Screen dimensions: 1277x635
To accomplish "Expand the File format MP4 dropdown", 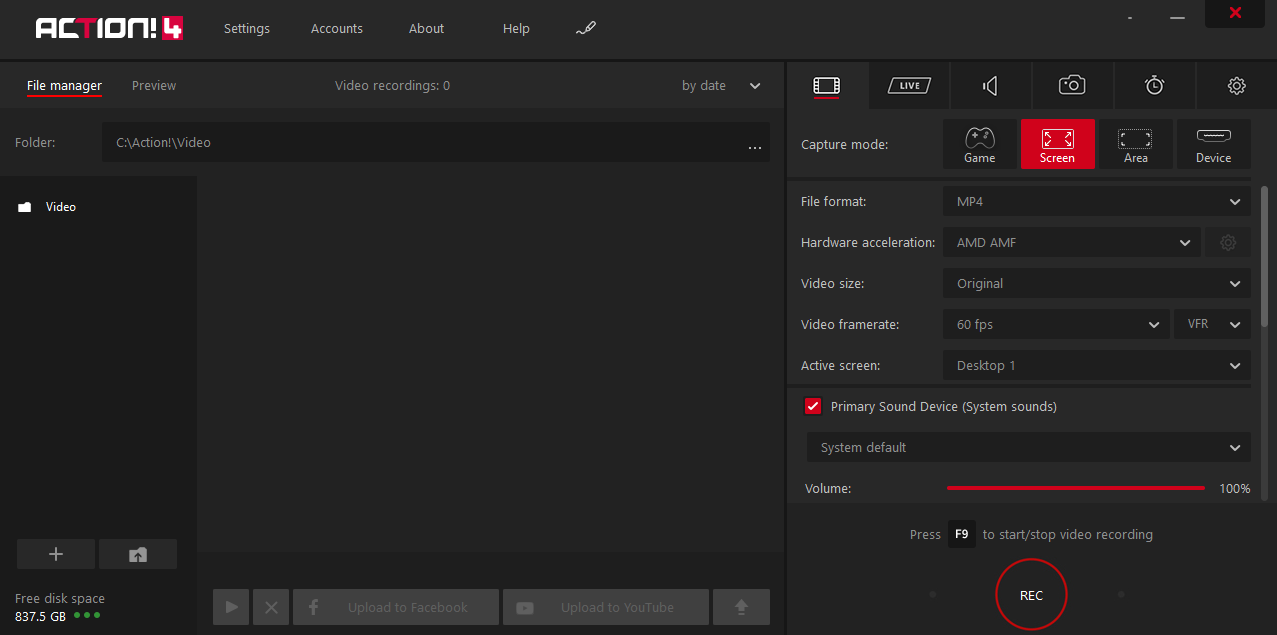I will (x=1096, y=201).
